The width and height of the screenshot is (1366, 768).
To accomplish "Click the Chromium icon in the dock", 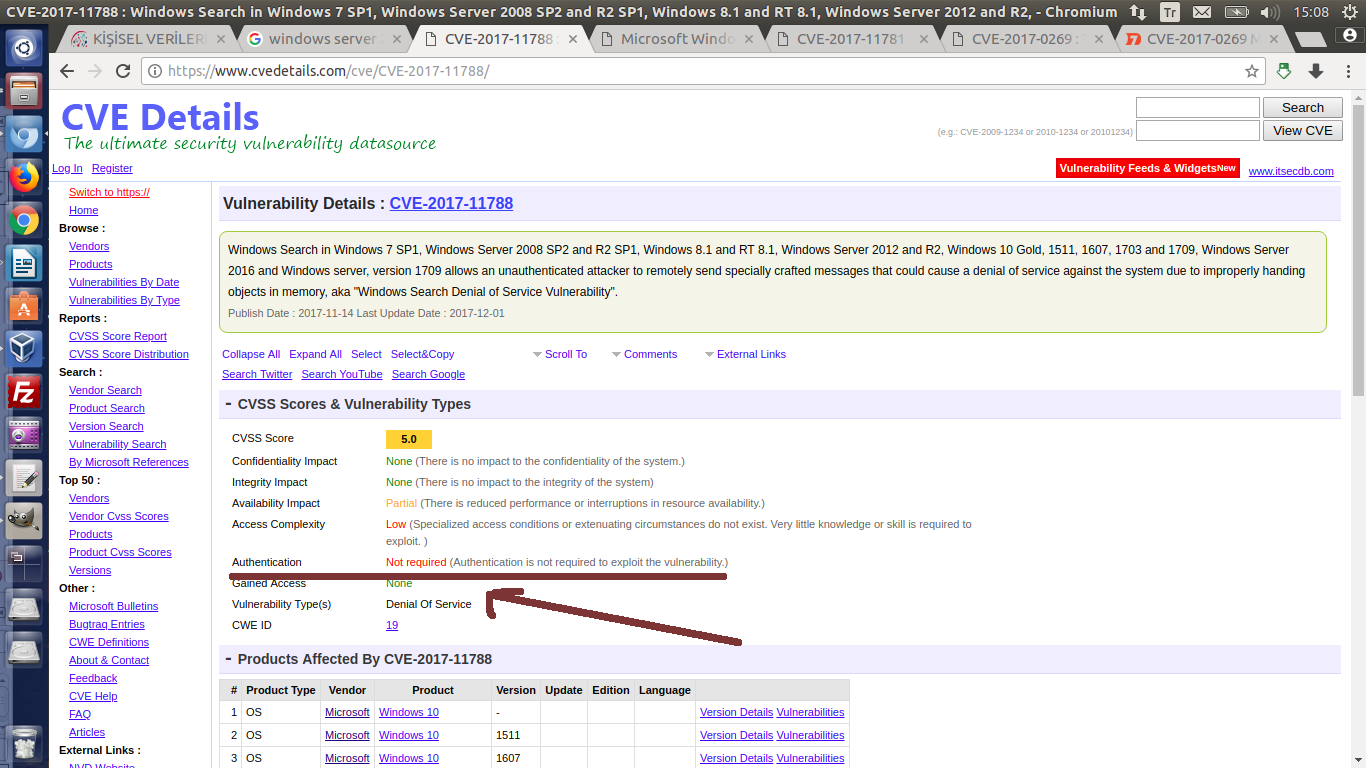I will tap(24, 135).
